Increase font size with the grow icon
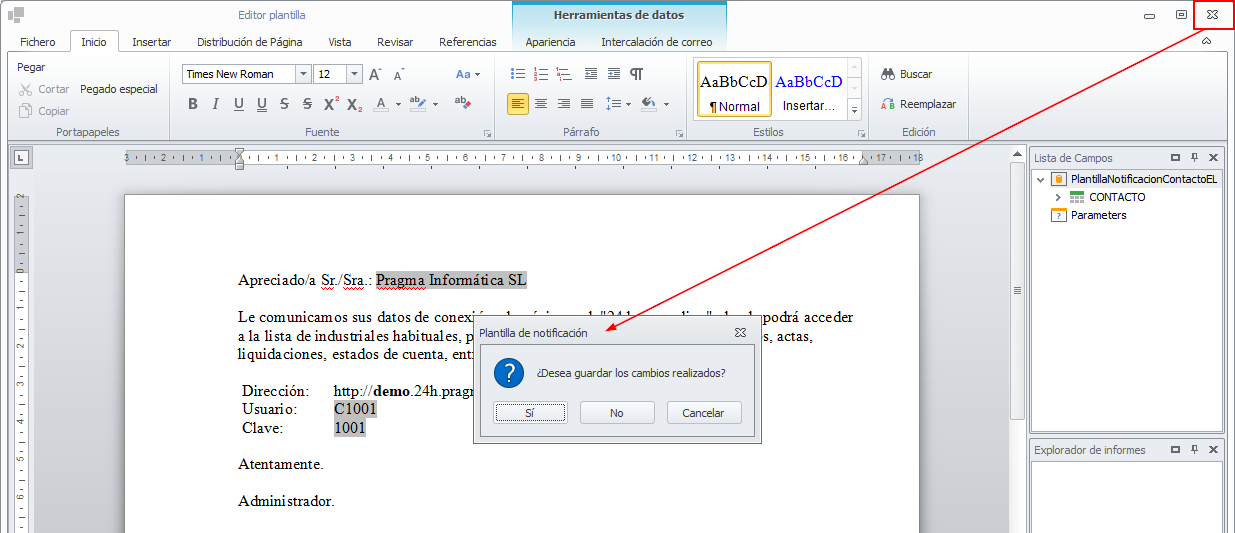 click(x=375, y=75)
